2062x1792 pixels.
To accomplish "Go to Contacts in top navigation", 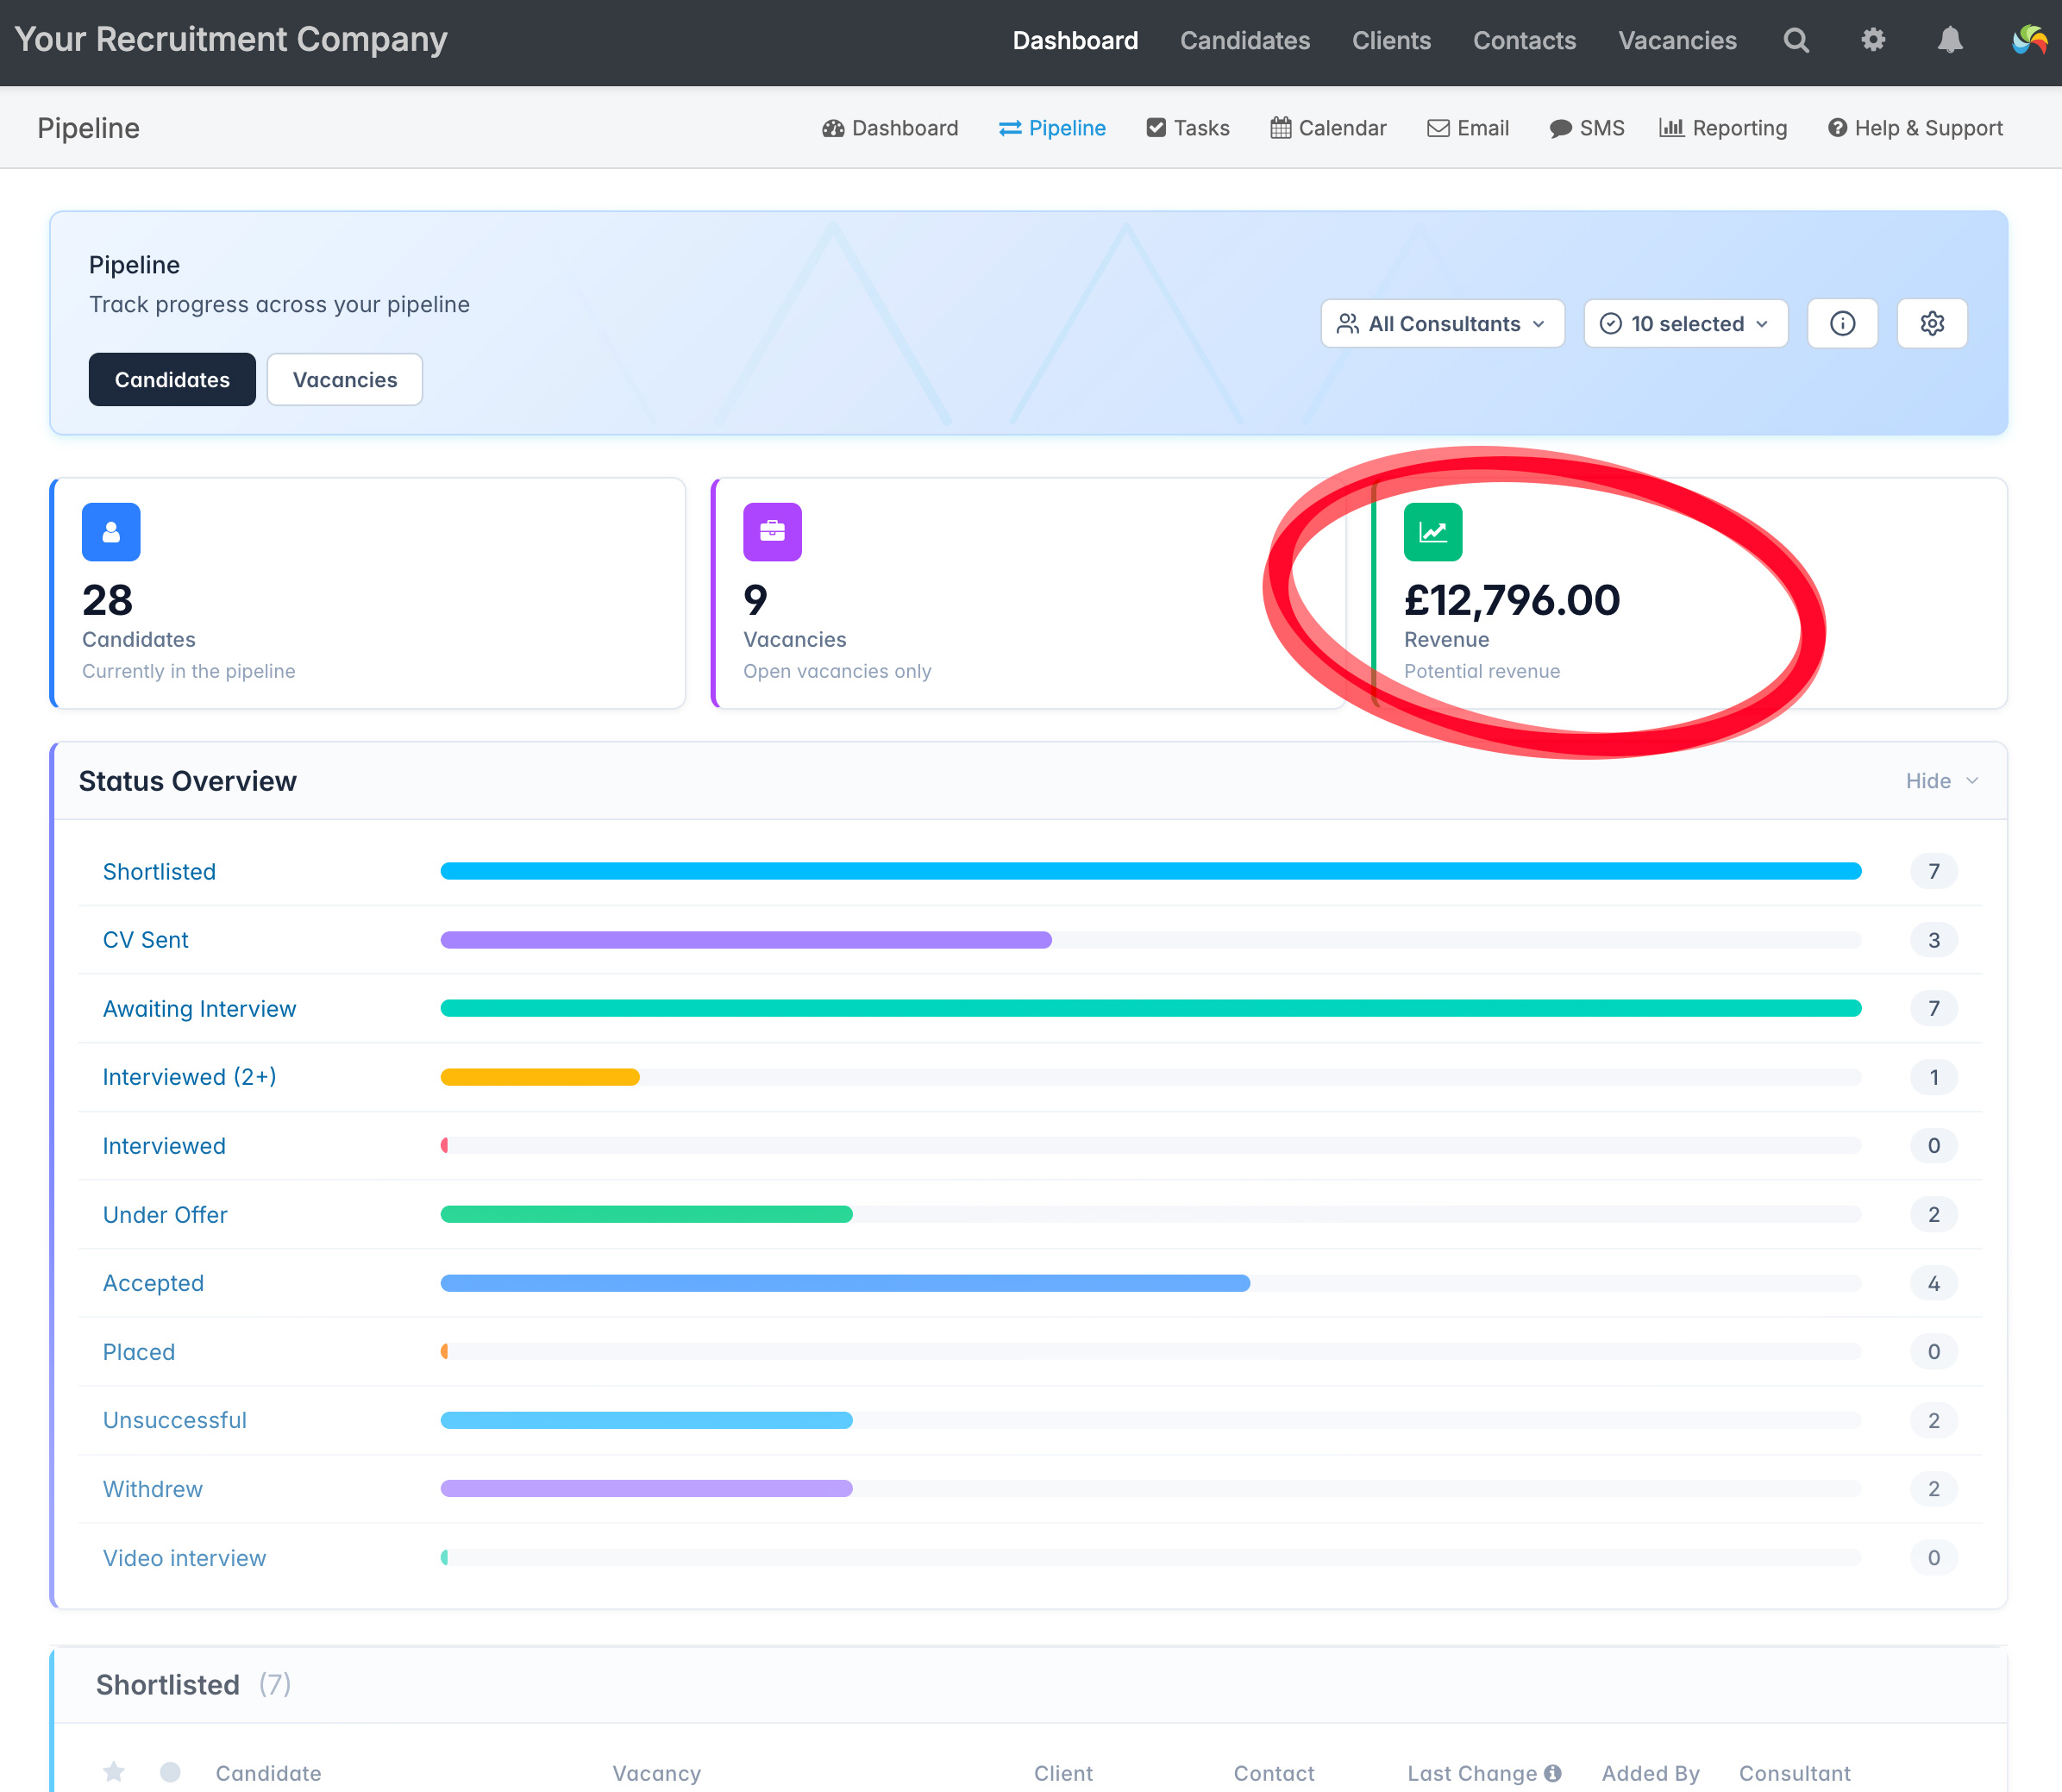I will click(1524, 41).
